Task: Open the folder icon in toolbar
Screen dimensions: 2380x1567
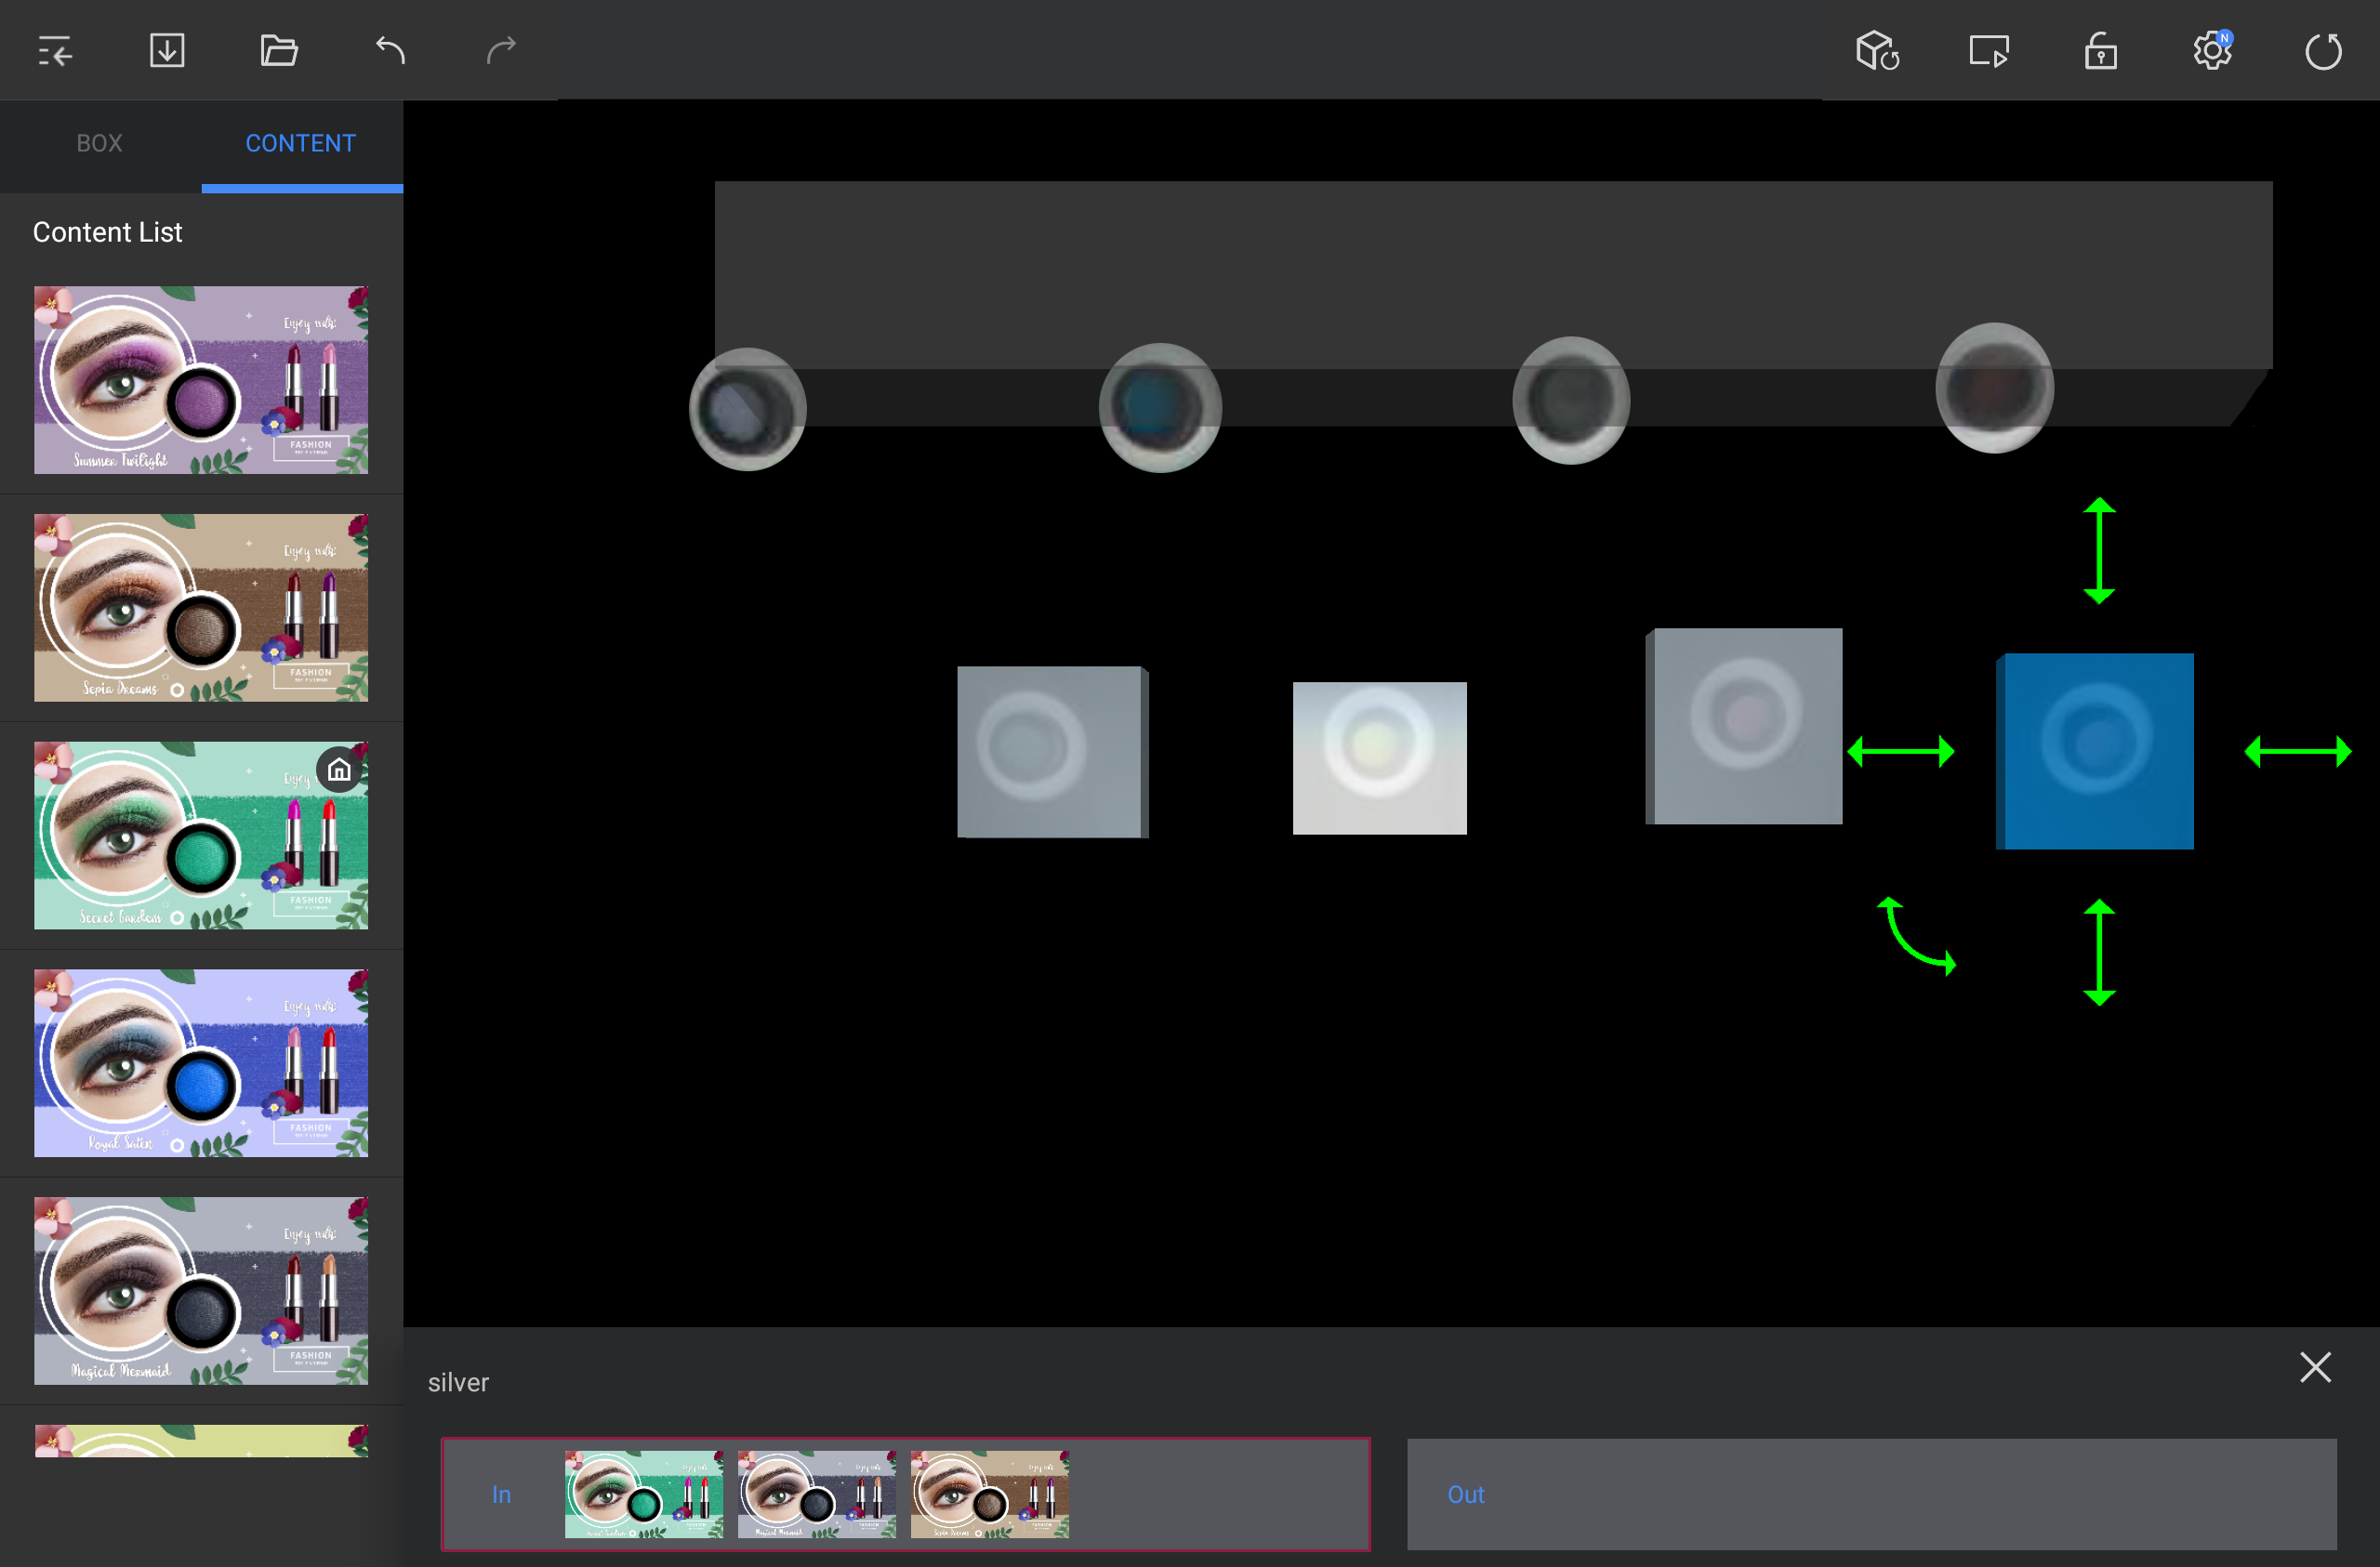Action: pos(279,50)
